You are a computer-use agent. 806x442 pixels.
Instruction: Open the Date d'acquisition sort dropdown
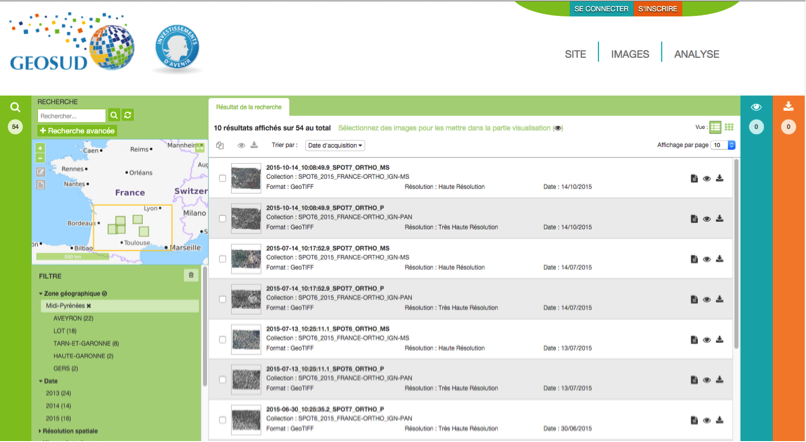(335, 145)
